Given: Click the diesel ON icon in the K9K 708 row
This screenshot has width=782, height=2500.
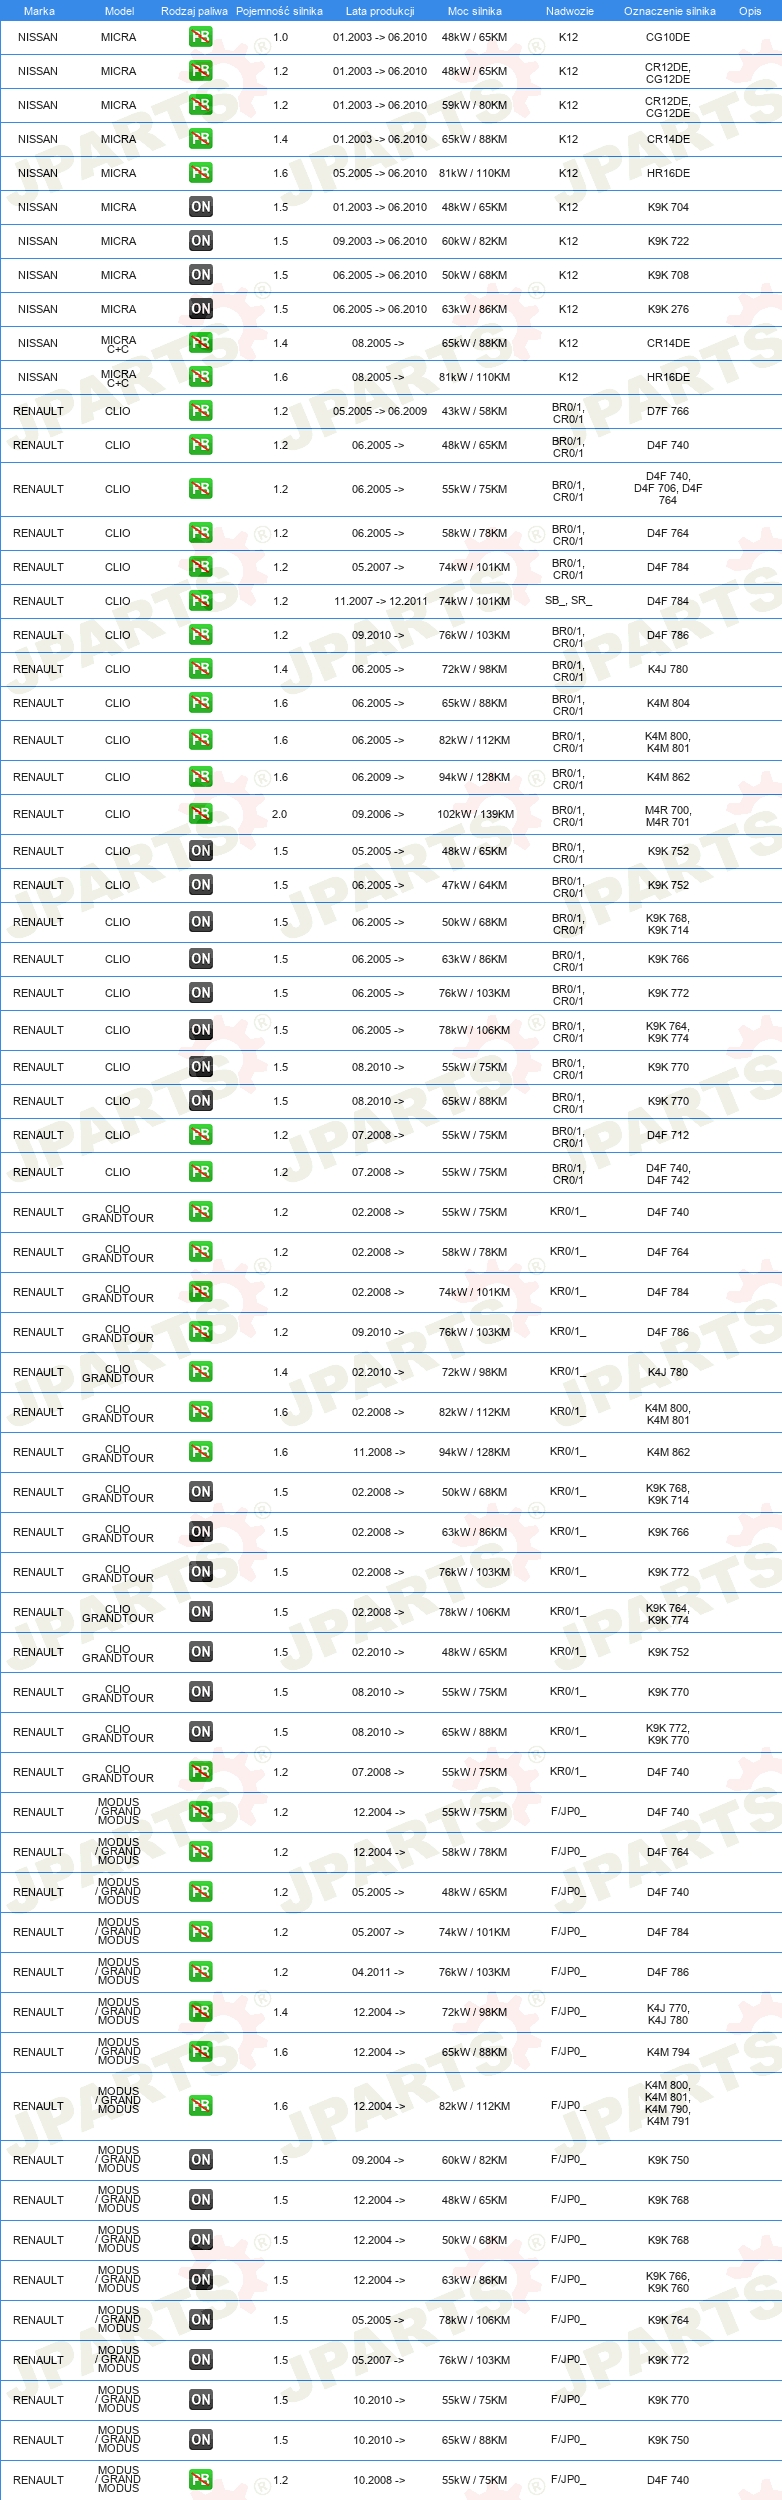Looking at the screenshot, I should [201, 275].
